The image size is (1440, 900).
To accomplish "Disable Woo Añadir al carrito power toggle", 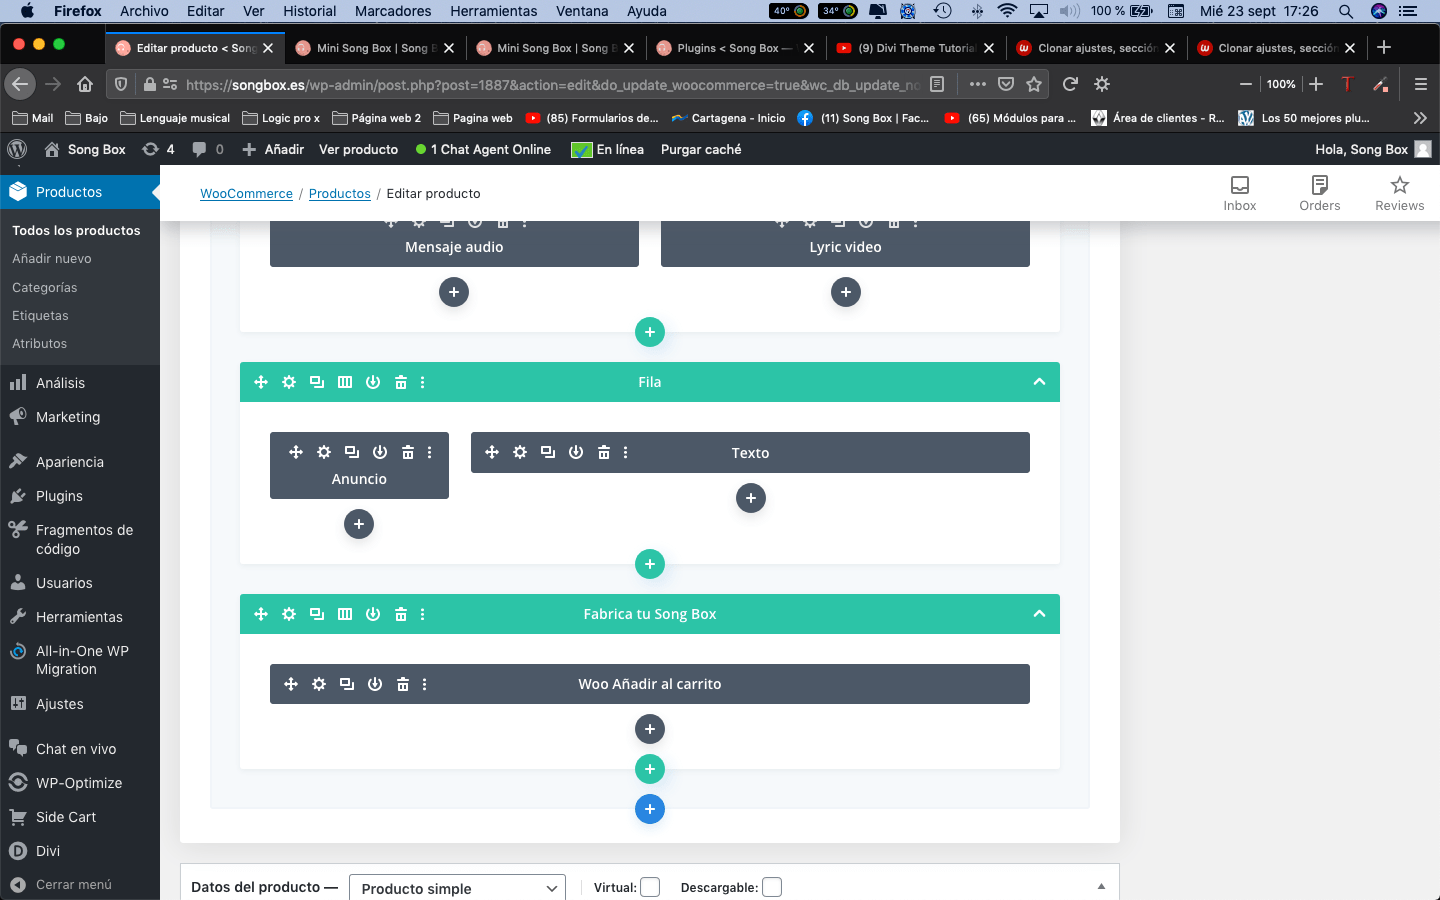I will [375, 684].
